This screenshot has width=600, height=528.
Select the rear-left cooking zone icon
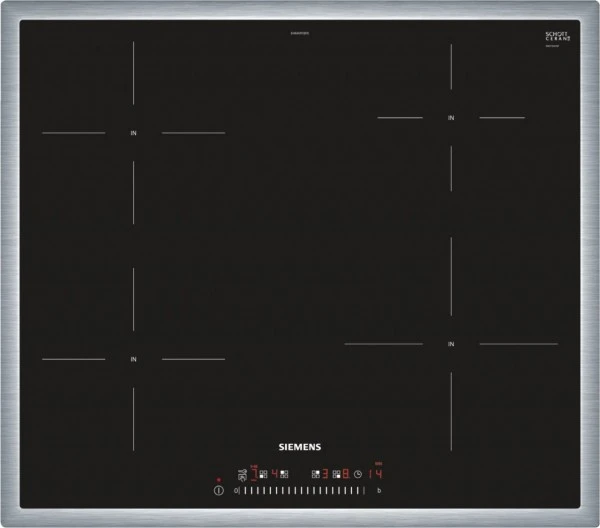click(284, 474)
